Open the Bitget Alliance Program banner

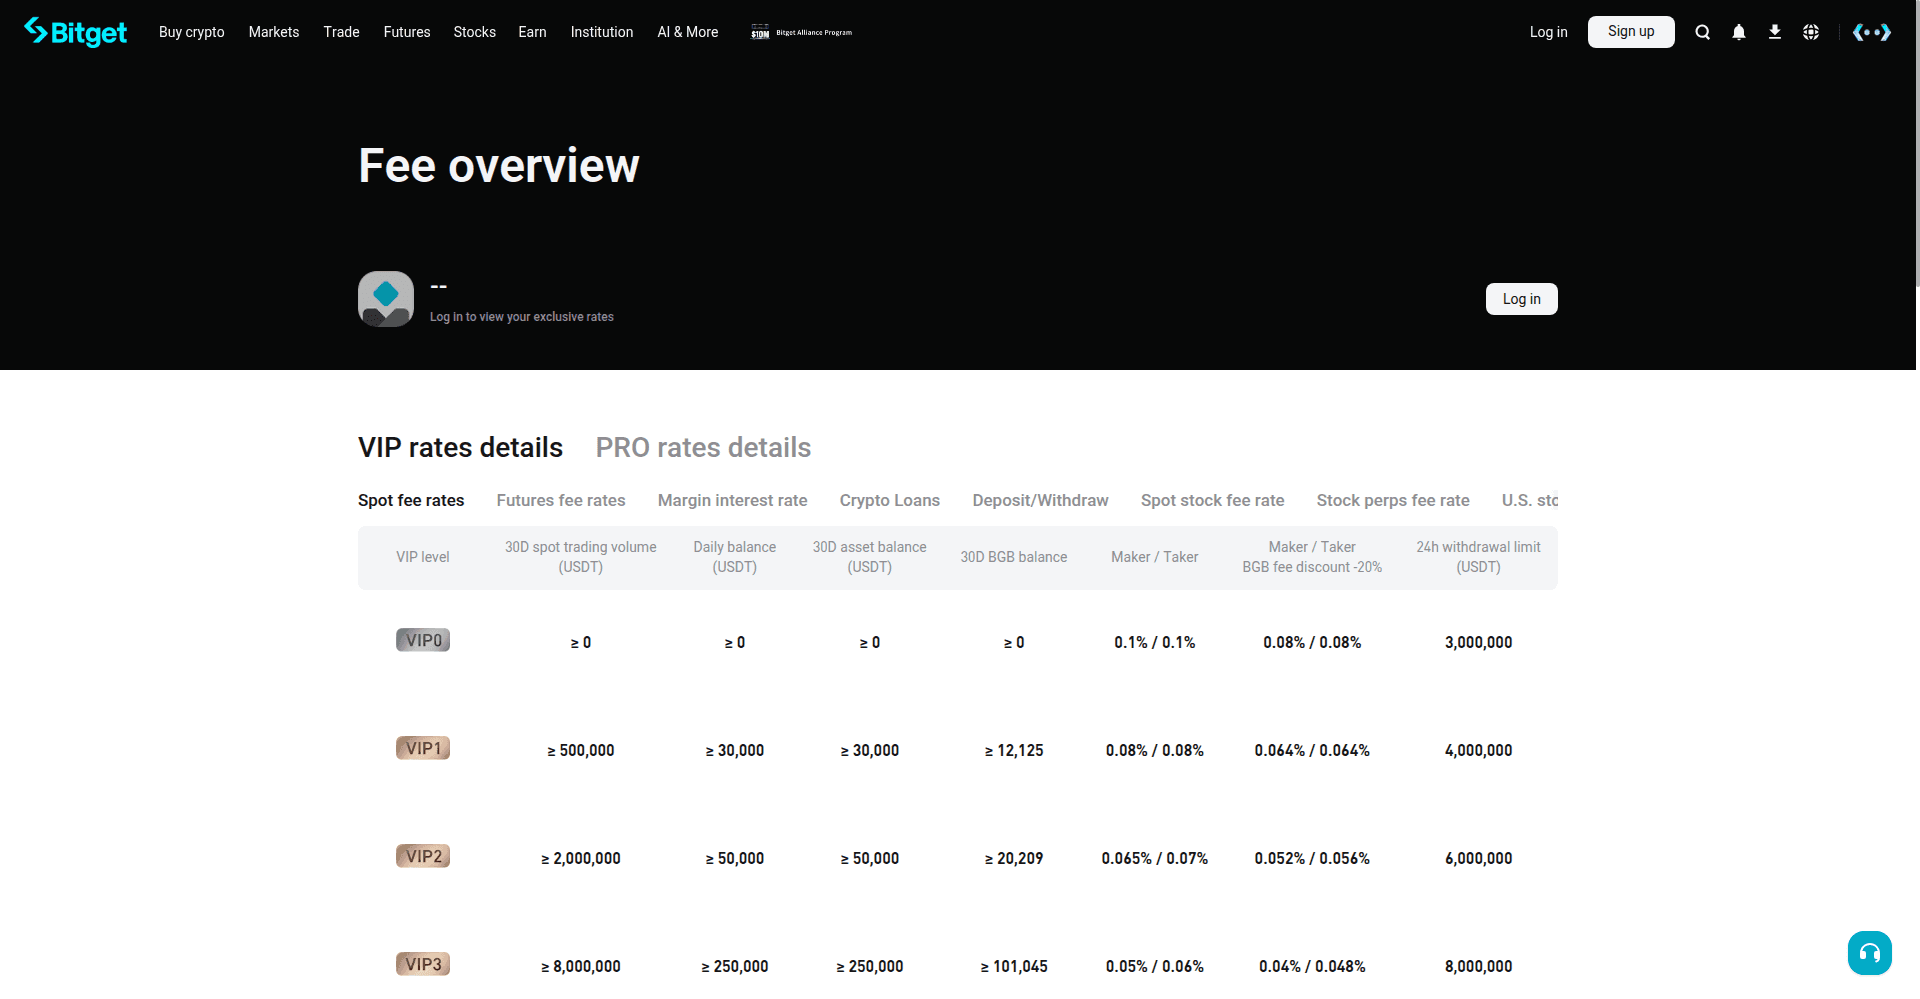click(x=802, y=32)
